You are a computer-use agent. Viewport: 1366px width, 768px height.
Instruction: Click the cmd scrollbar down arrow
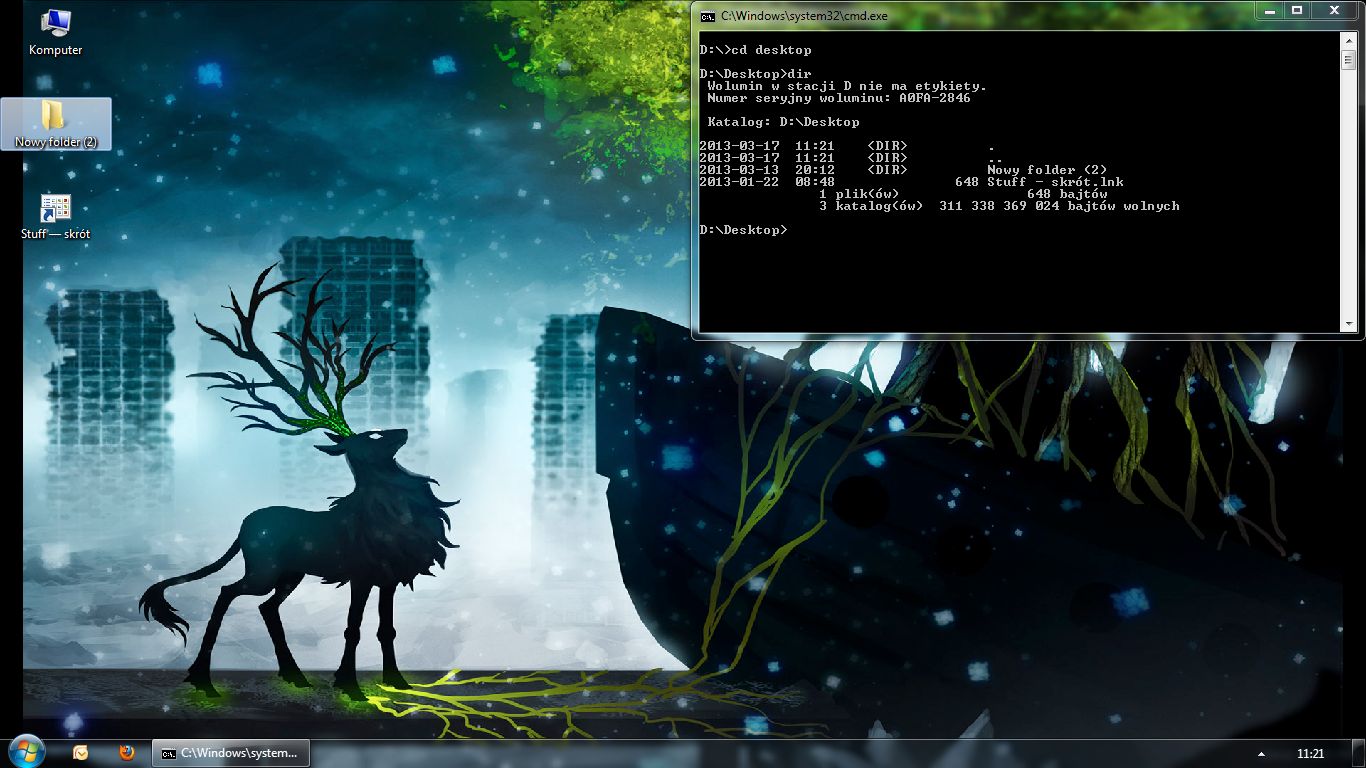1349,325
